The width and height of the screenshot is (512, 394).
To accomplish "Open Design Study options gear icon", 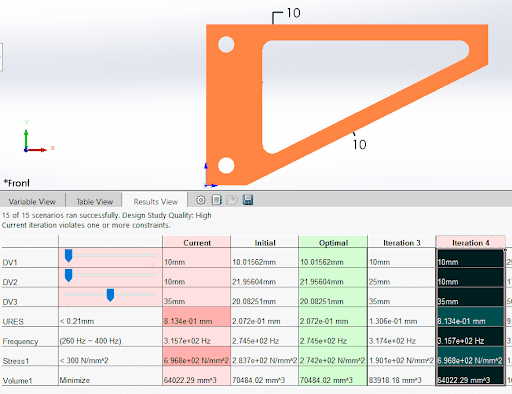I will click(x=201, y=200).
